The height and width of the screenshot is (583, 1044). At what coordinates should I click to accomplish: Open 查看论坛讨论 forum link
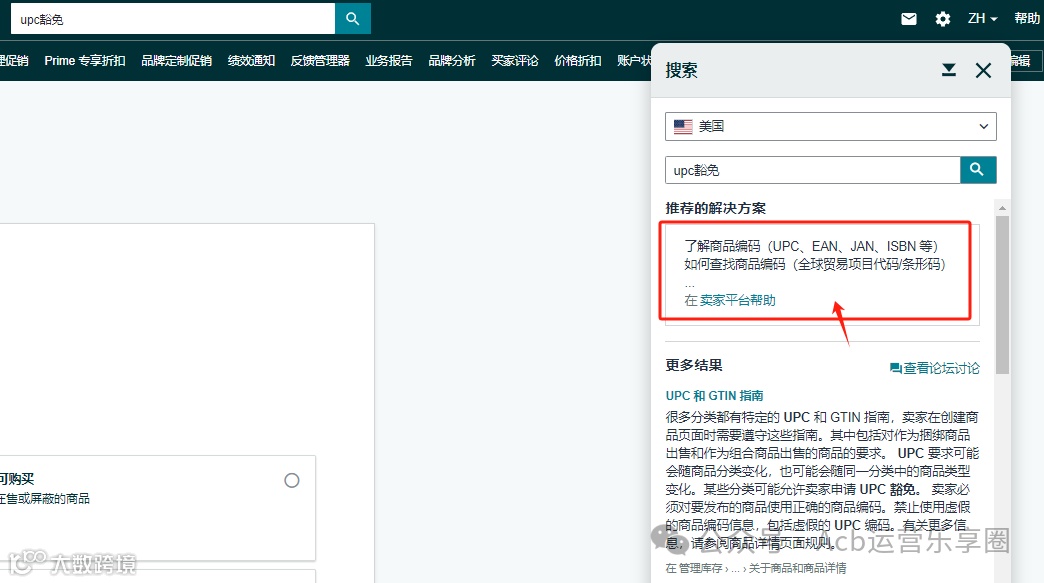coord(935,368)
